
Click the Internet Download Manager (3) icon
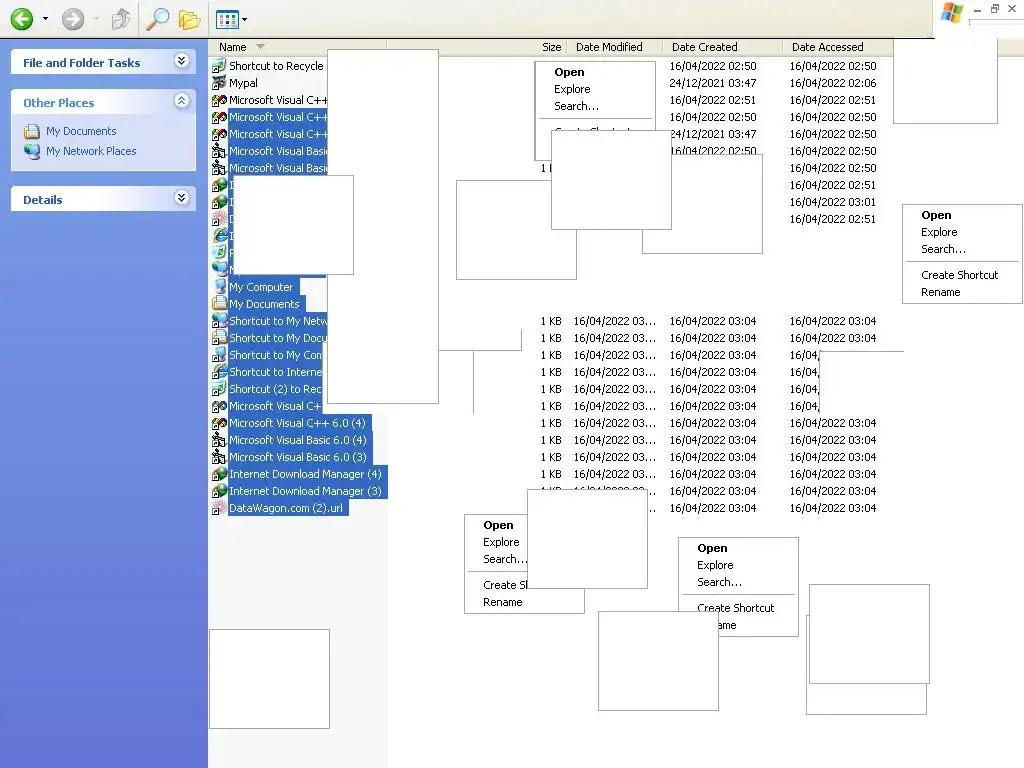(219, 490)
